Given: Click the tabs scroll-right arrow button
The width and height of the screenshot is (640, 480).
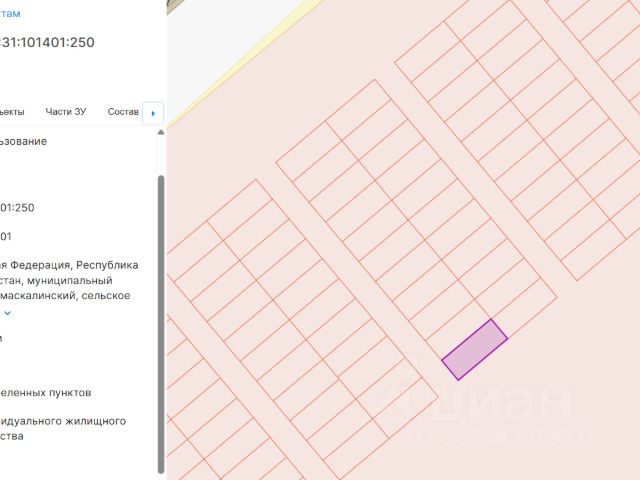Looking at the screenshot, I should pos(153,113).
